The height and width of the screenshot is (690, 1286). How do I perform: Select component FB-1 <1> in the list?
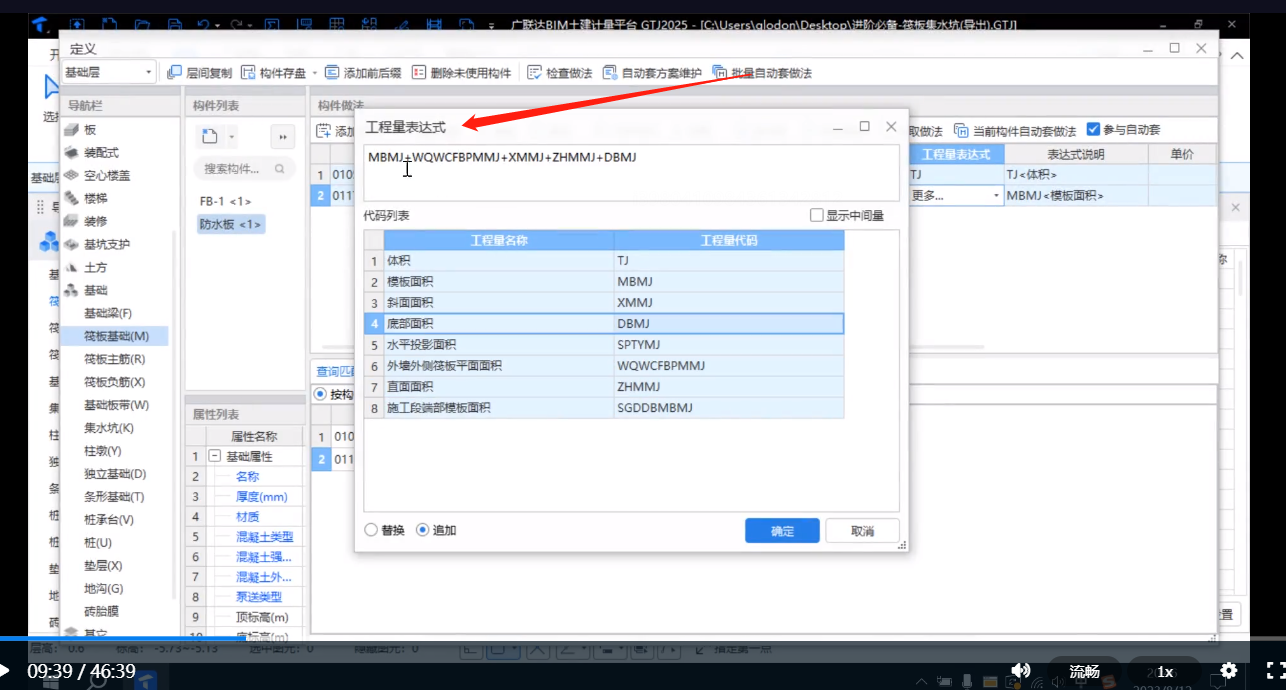point(225,201)
